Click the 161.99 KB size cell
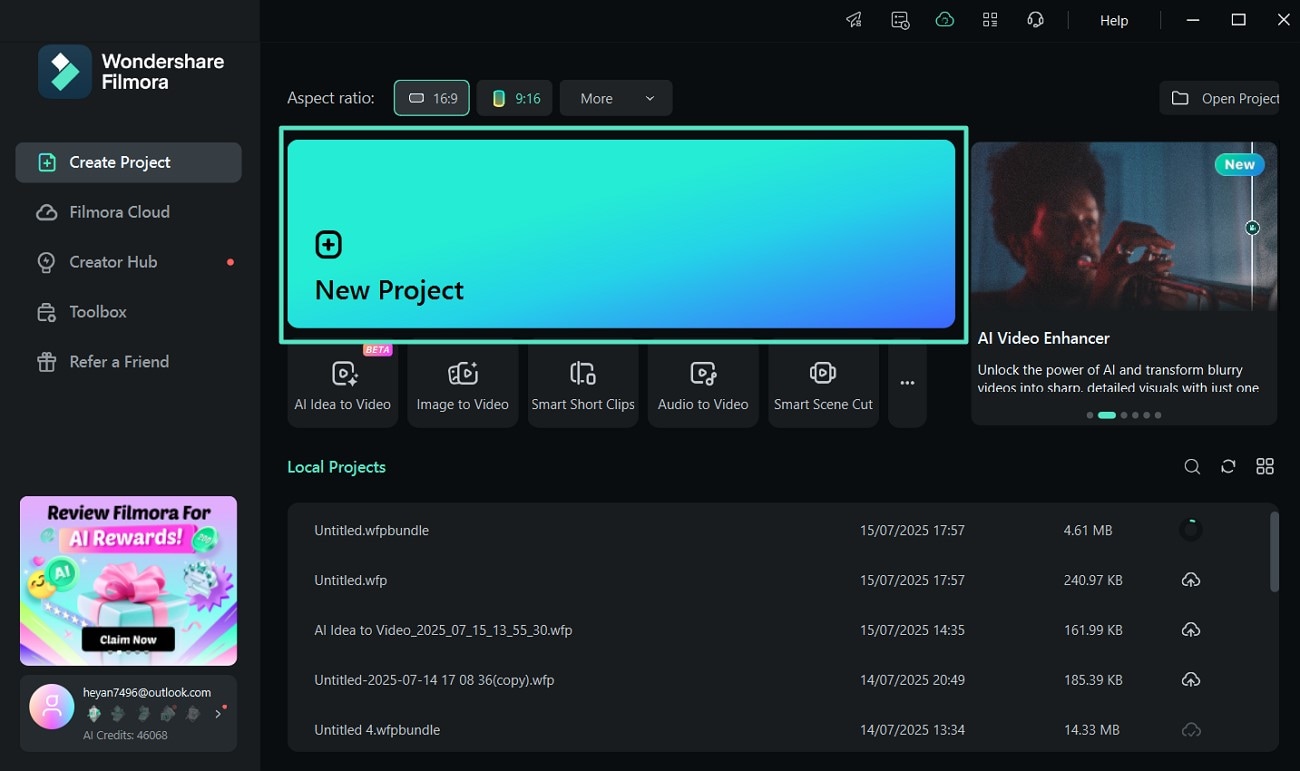Screen dimensions: 1300x771 pos(1093,630)
